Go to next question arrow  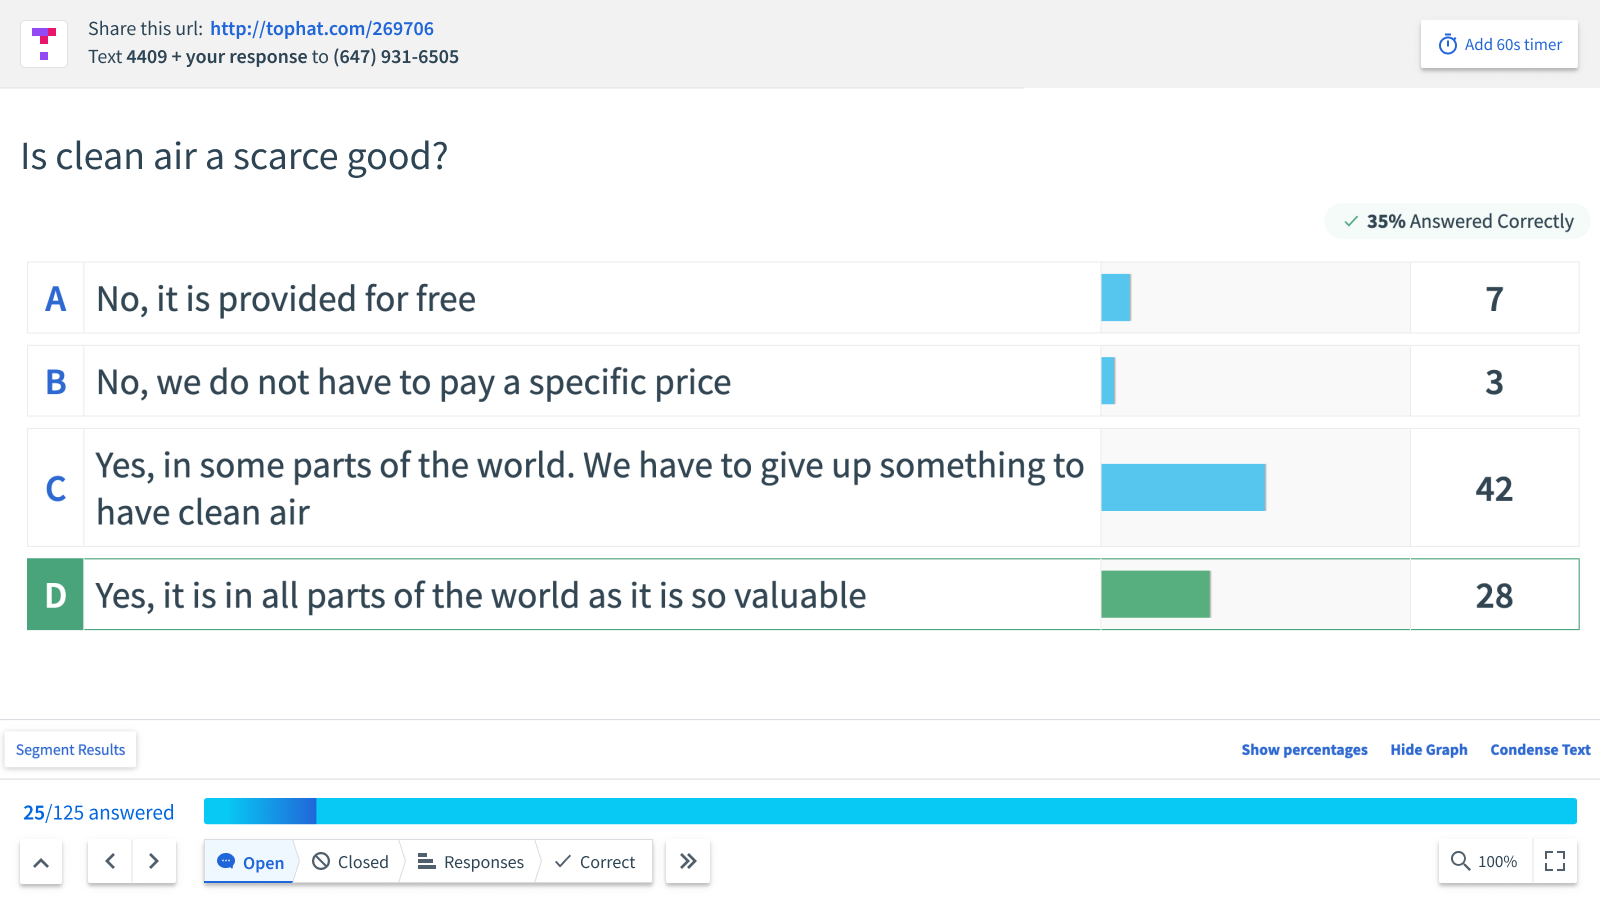click(154, 861)
